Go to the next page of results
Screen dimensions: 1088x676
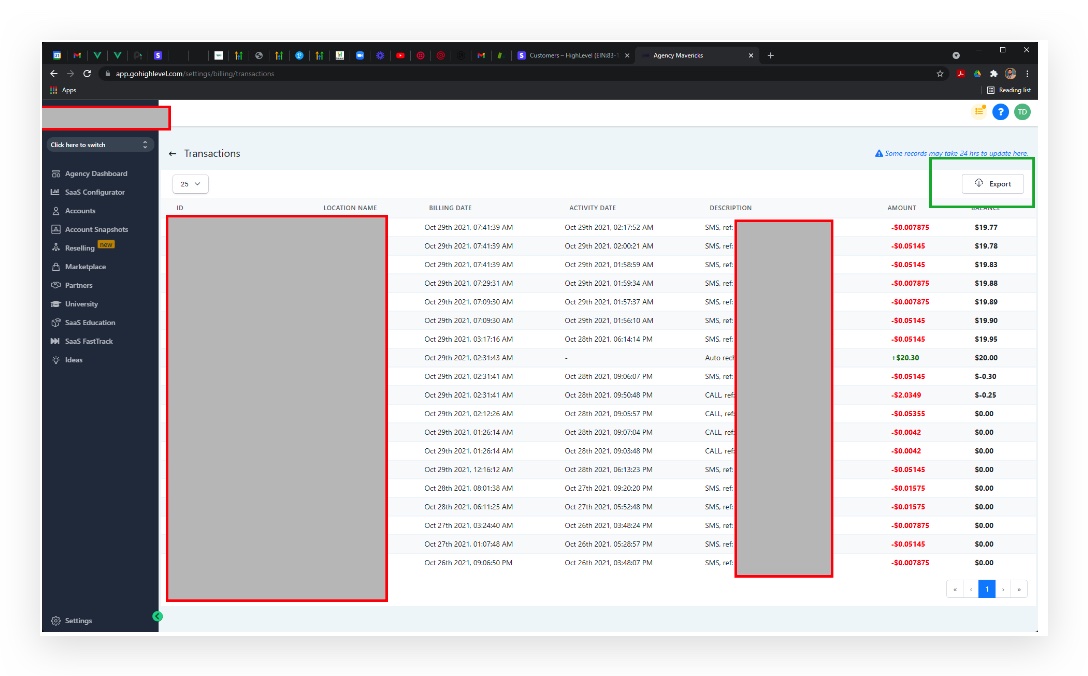point(1003,589)
